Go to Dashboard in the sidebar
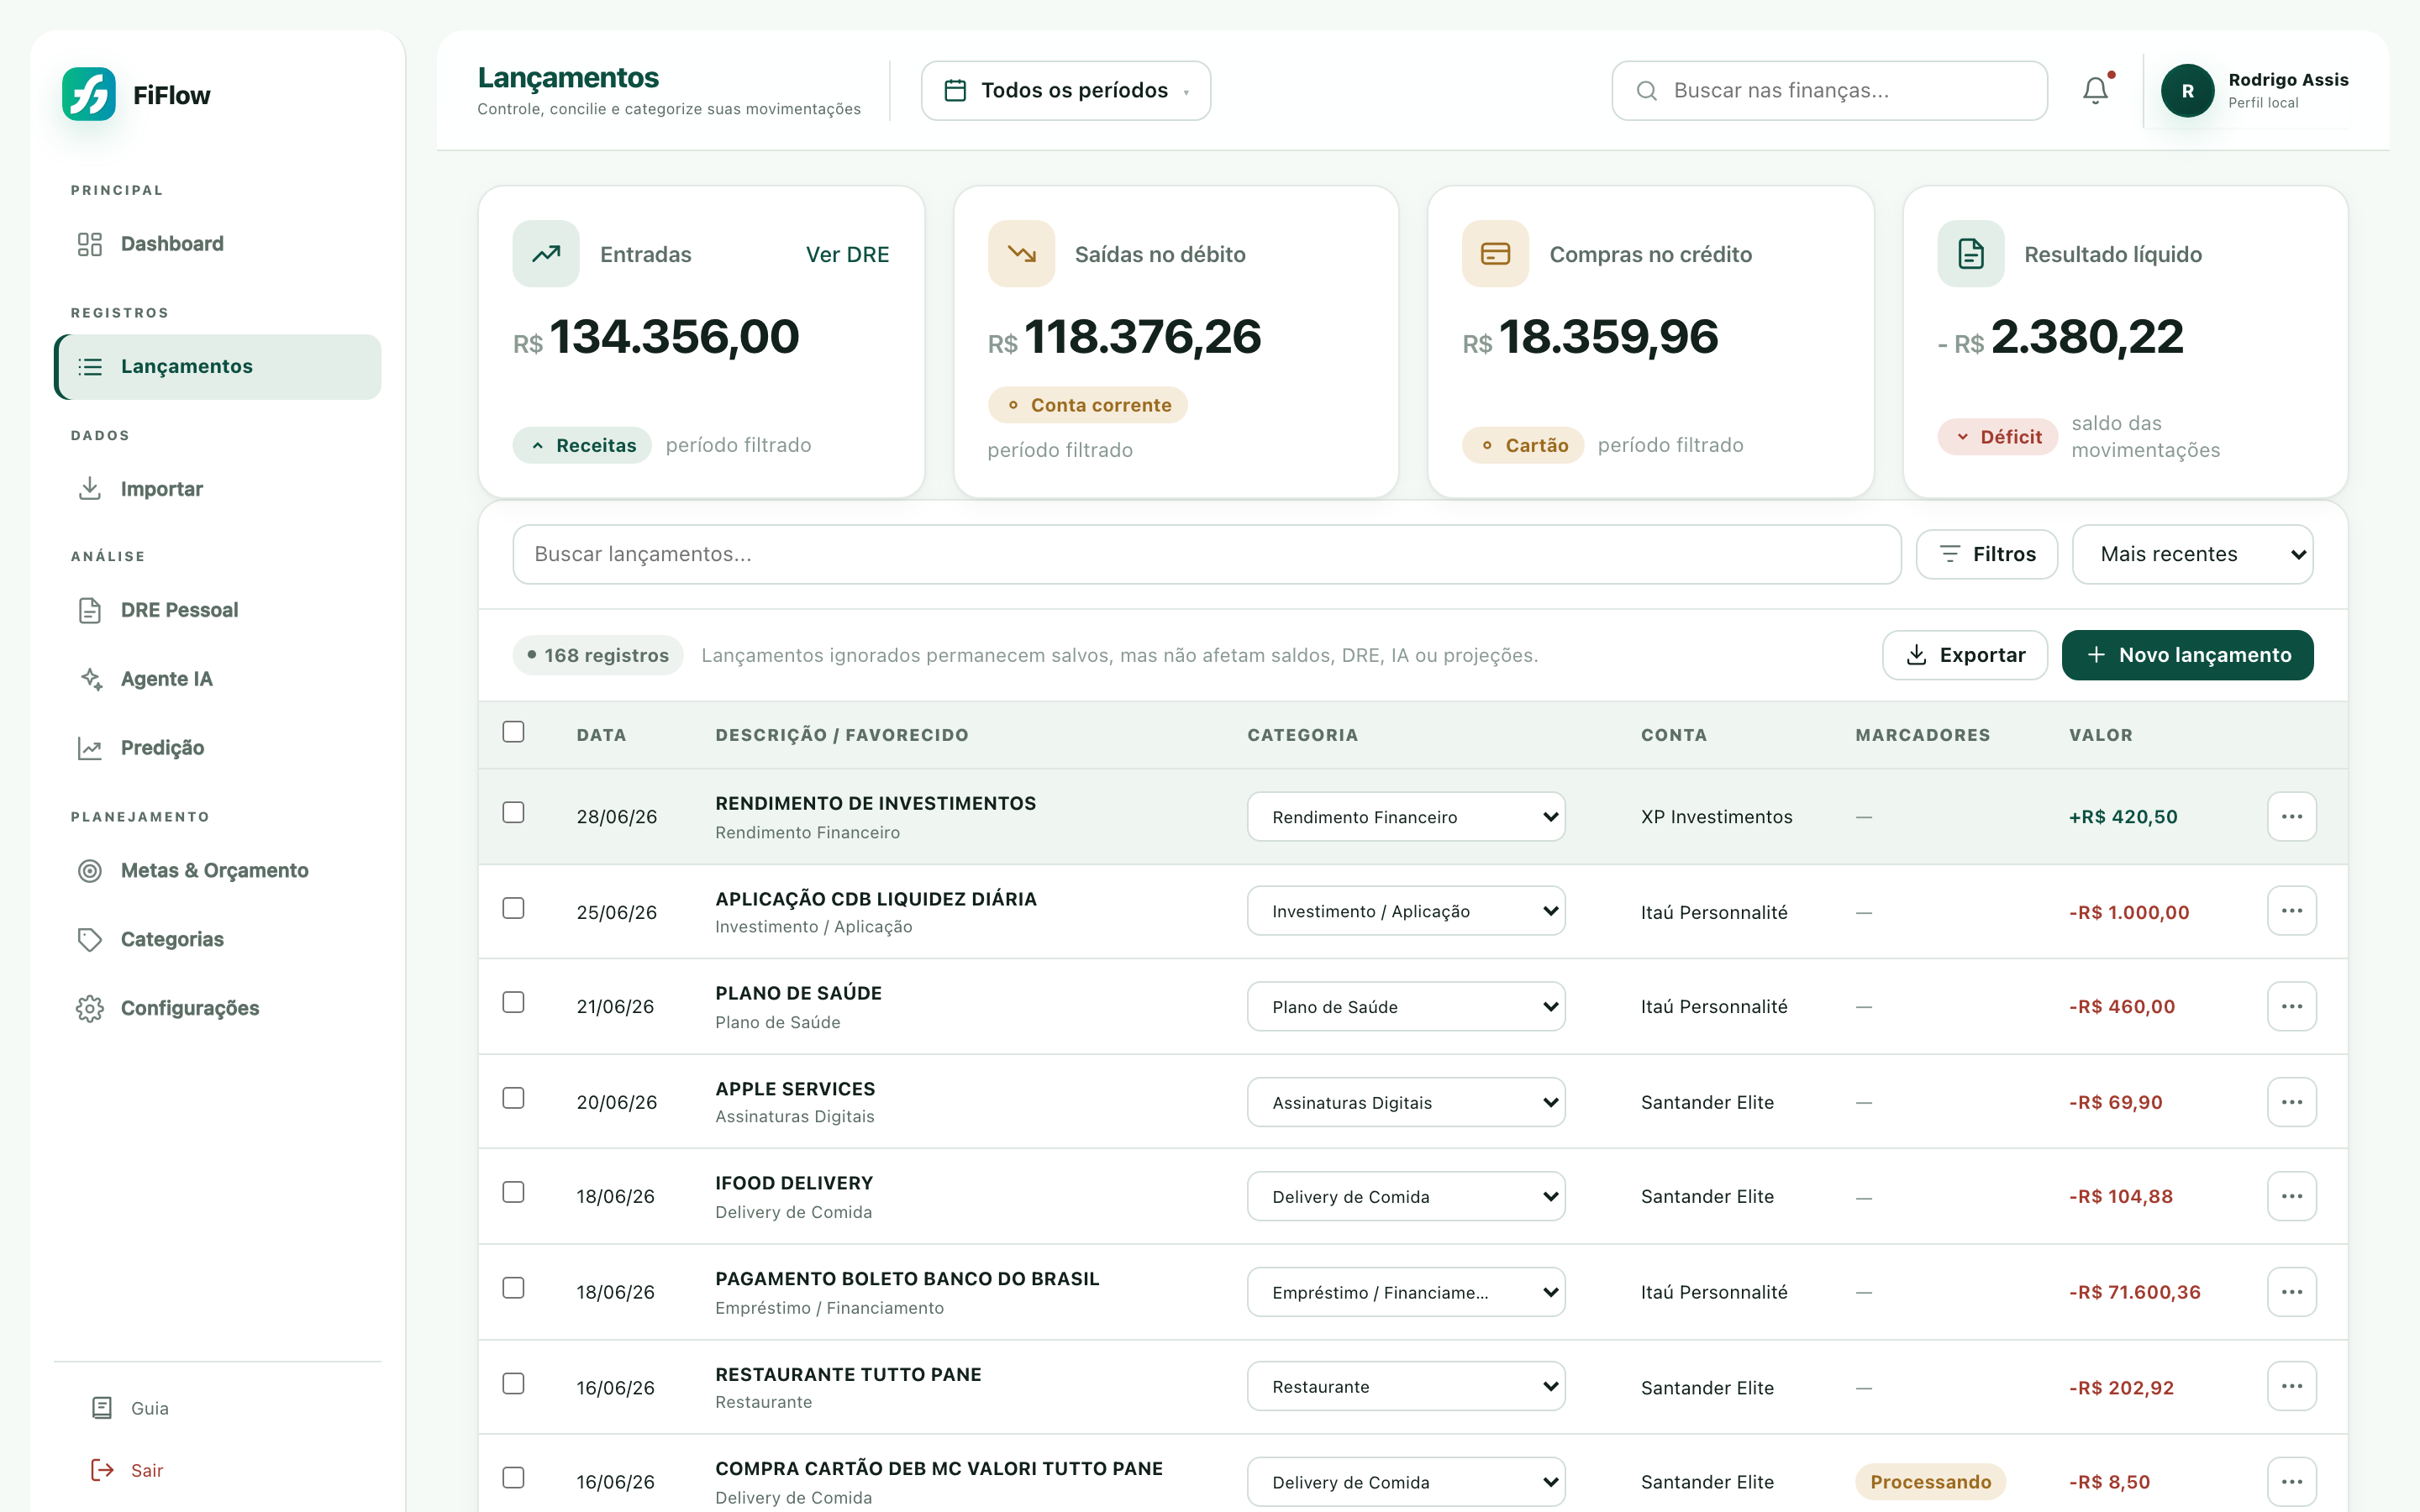2420x1512 pixels. pos(217,244)
